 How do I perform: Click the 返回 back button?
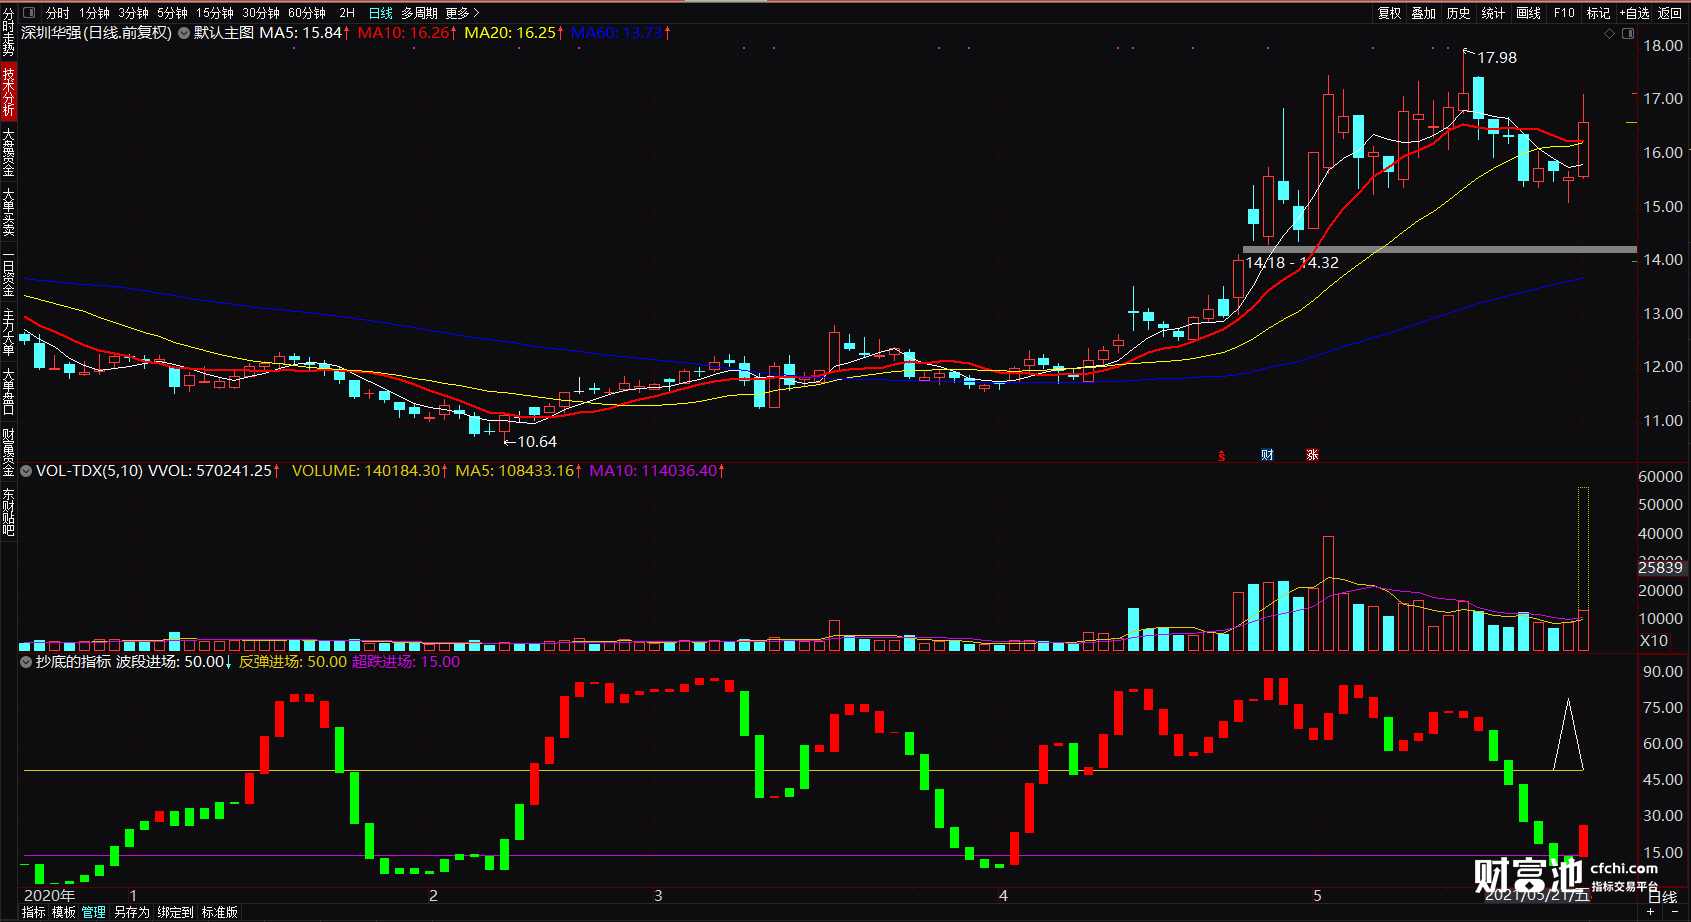pyautogui.click(x=1670, y=13)
